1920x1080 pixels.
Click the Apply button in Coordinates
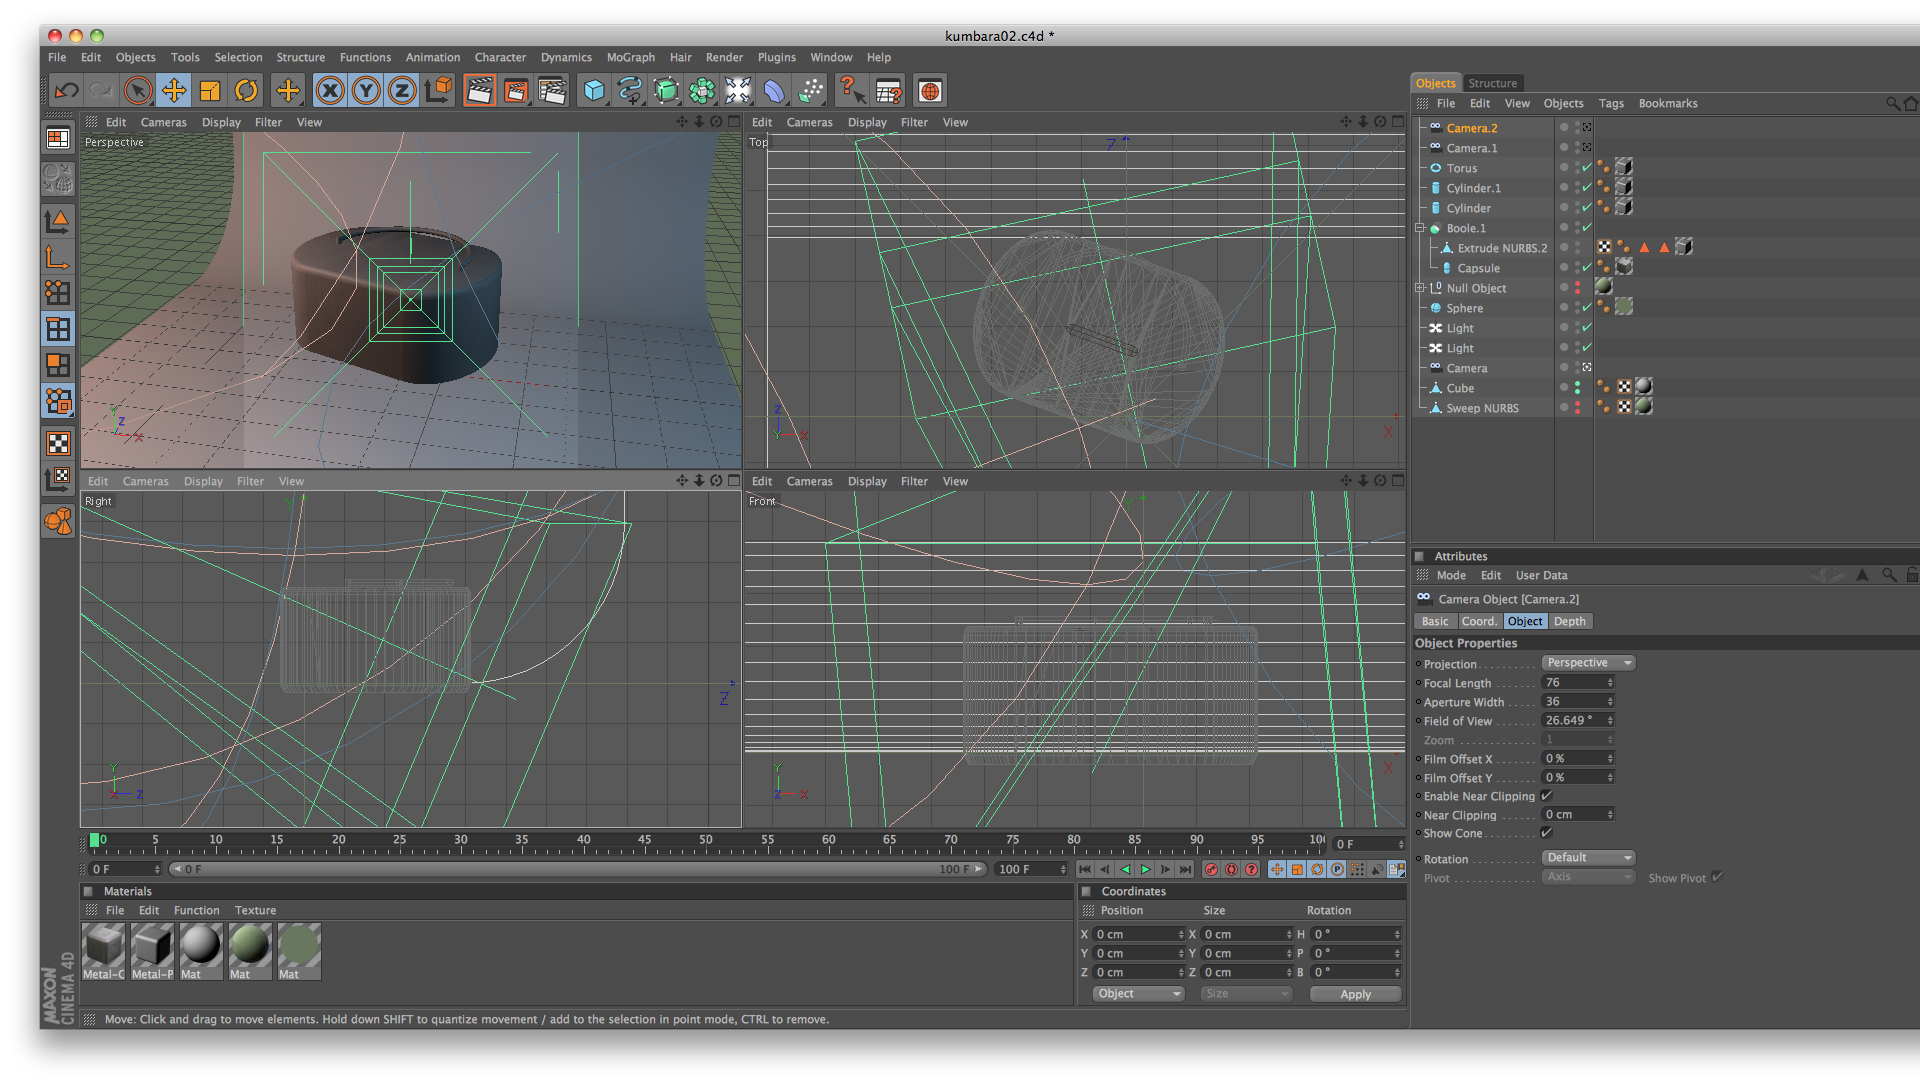[1355, 994]
